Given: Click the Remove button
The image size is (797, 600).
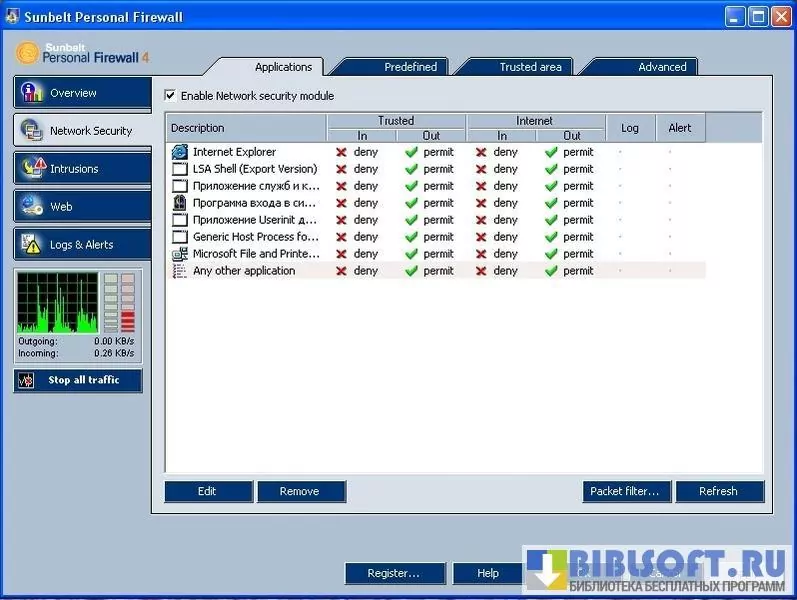Looking at the screenshot, I should 299,491.
